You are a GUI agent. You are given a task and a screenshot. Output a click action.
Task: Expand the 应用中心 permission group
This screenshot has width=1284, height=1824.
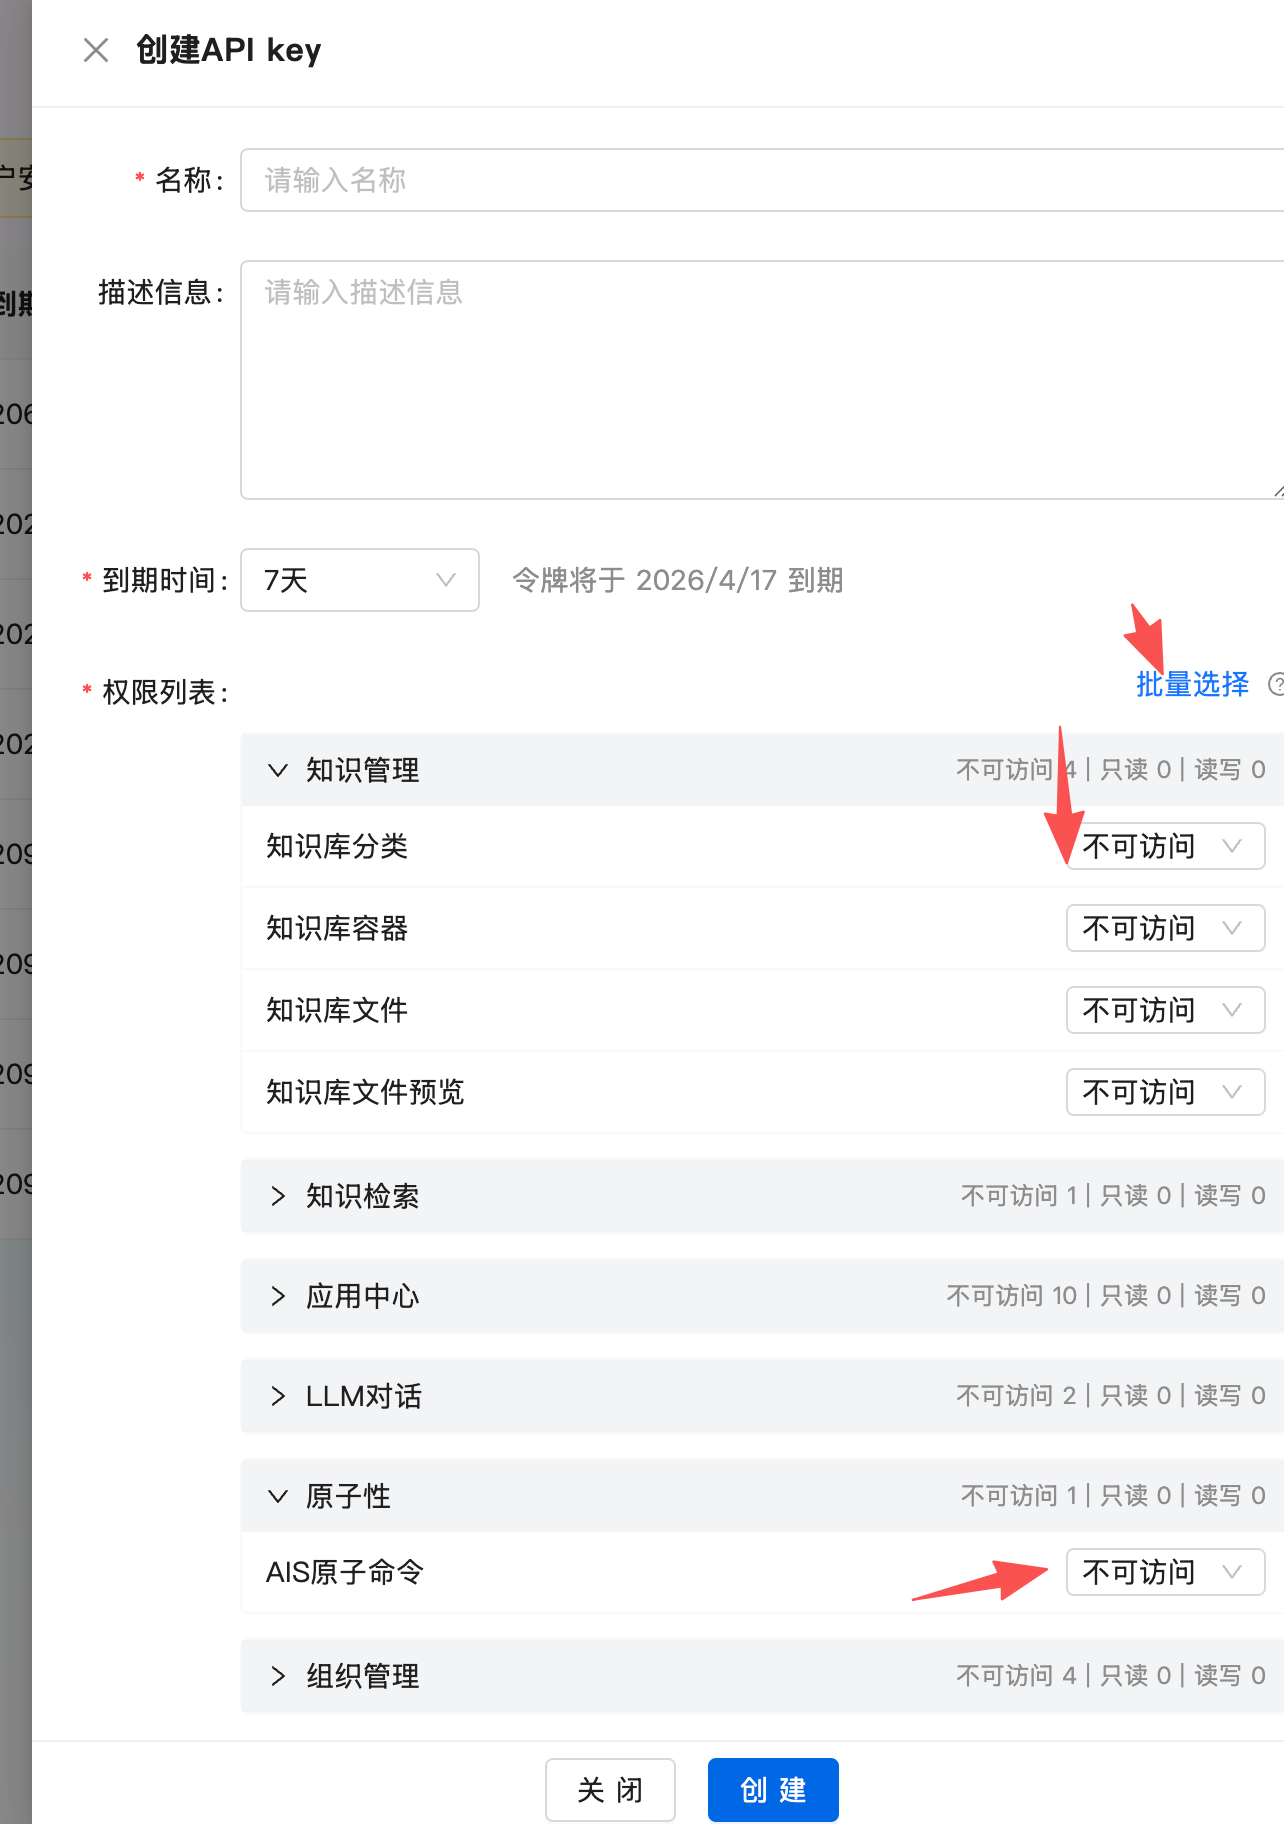click(x=278, y=1296)
